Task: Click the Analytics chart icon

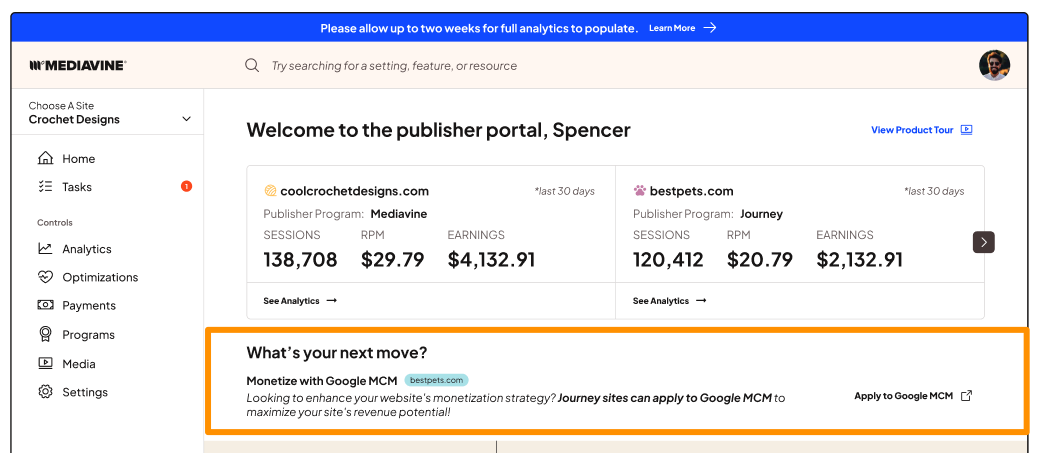Action: tap(45, 249)
